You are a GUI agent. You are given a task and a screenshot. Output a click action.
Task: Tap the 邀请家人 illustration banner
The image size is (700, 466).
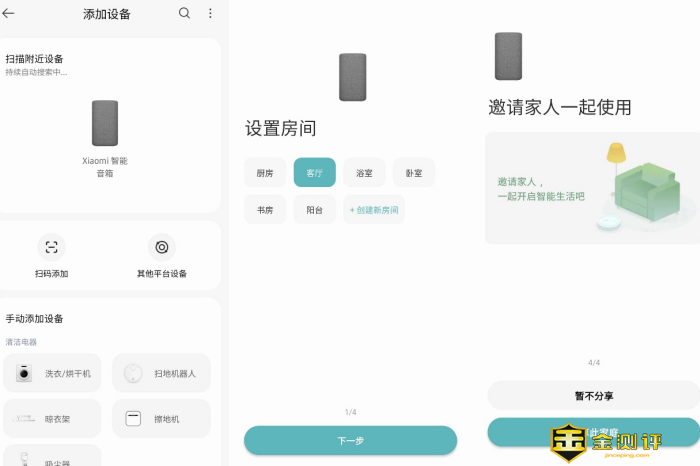click(592, 188)
